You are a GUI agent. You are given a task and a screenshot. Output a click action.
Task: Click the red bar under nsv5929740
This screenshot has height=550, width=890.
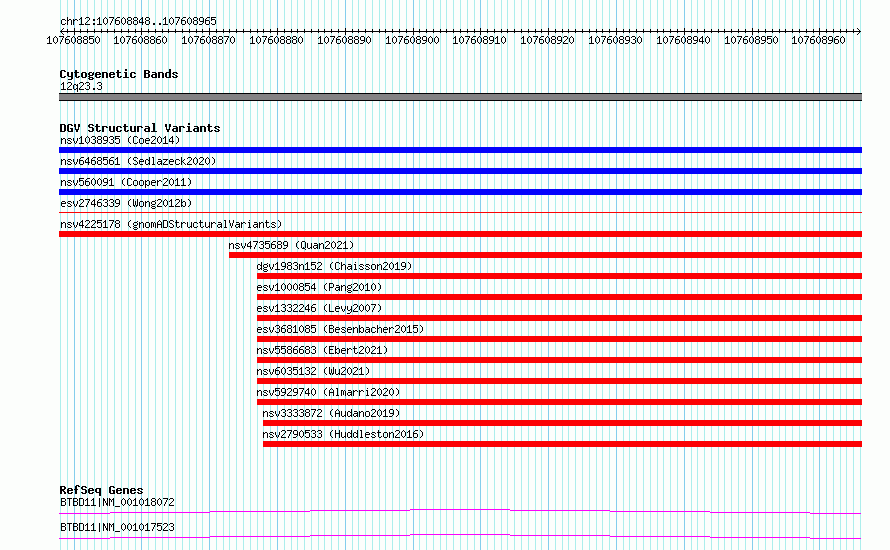559,402
